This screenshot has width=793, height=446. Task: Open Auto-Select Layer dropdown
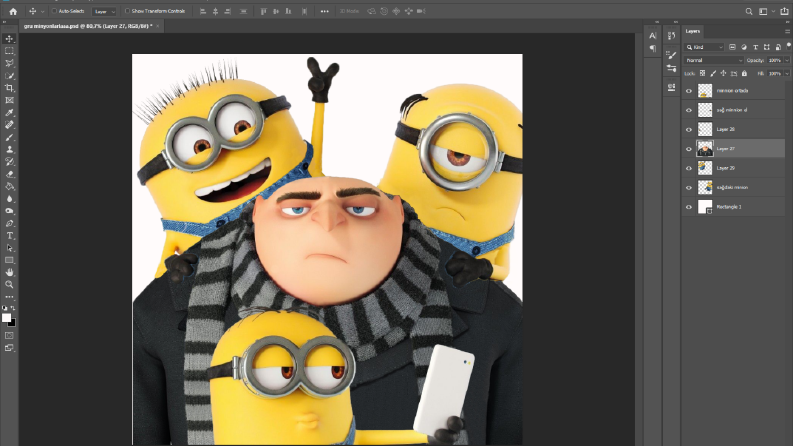105,11
